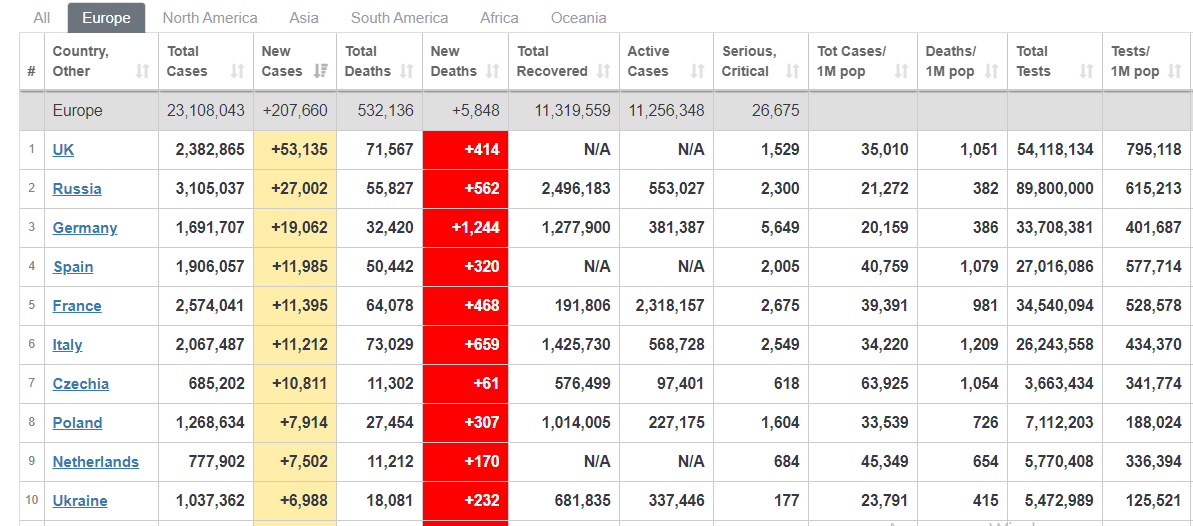Sort by Total Deaths using arrow icon
Screen dimensions: 1193x526
coord(407,71)
